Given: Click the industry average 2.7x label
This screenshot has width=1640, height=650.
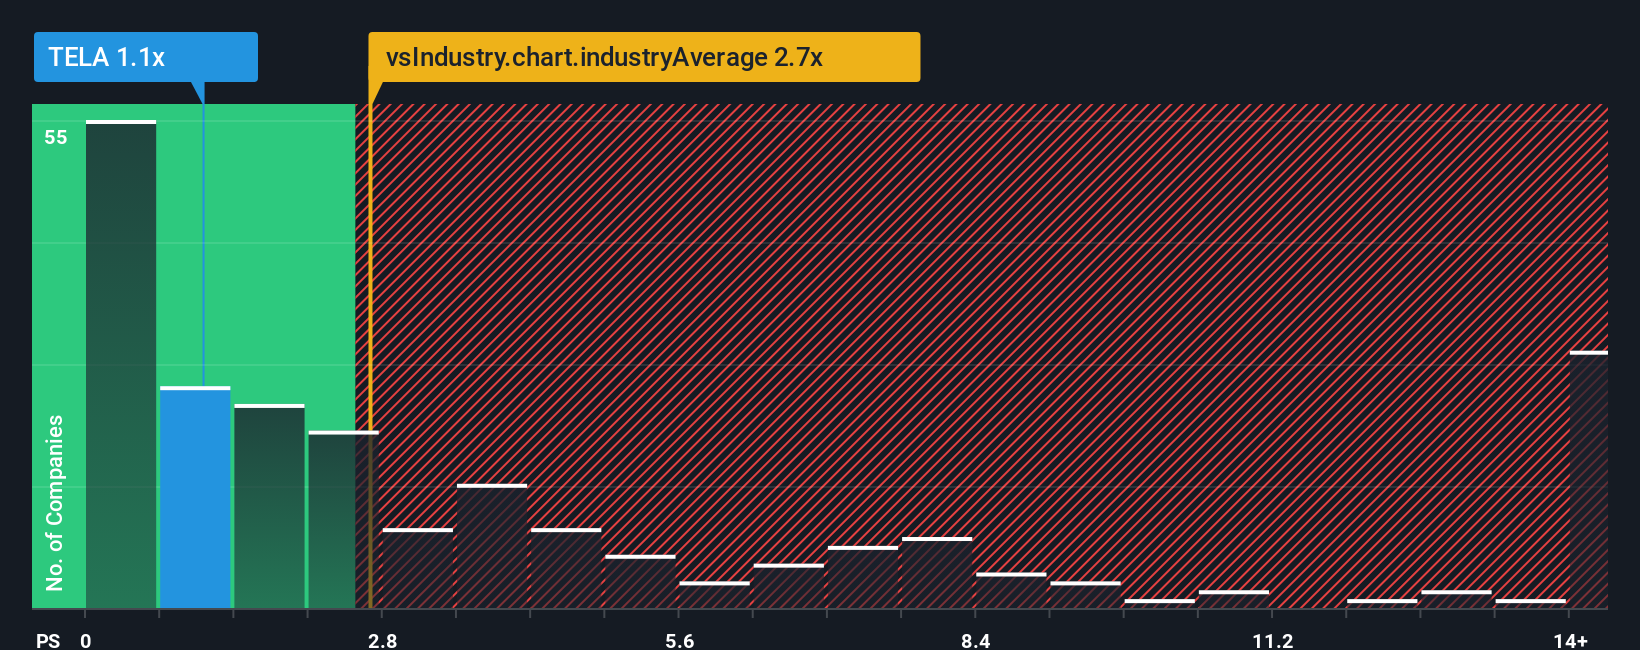Looking at the screenshot, I should 644,57.
